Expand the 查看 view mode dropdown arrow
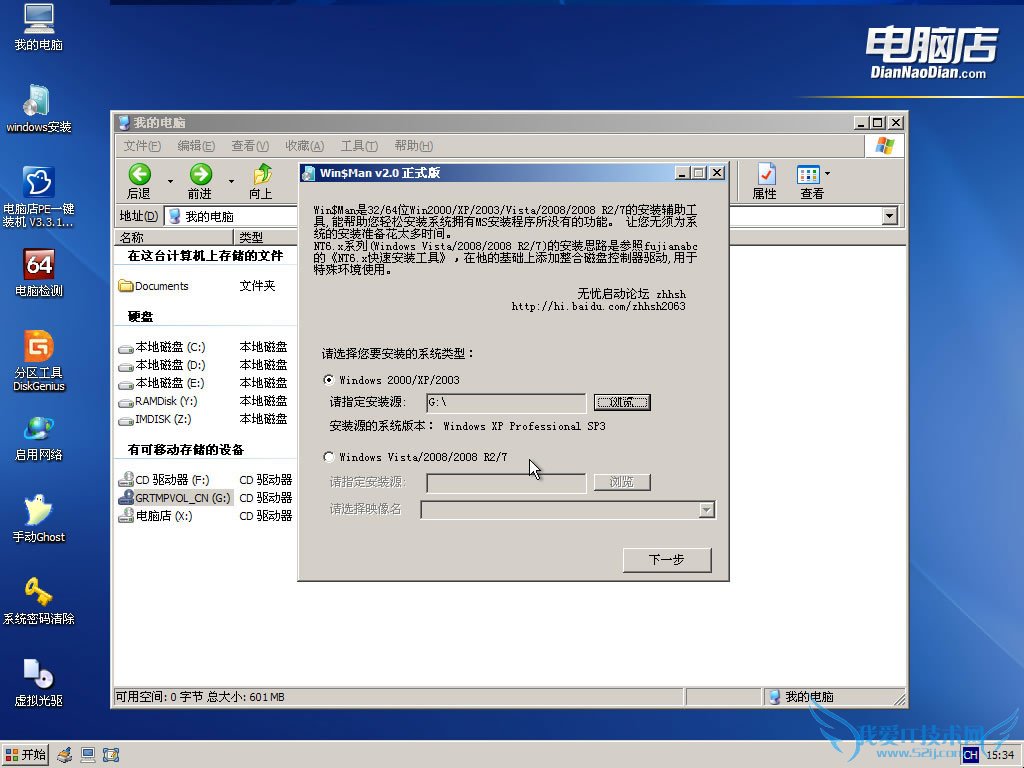The image size is (1024, 768). click(x=827, y=174)
